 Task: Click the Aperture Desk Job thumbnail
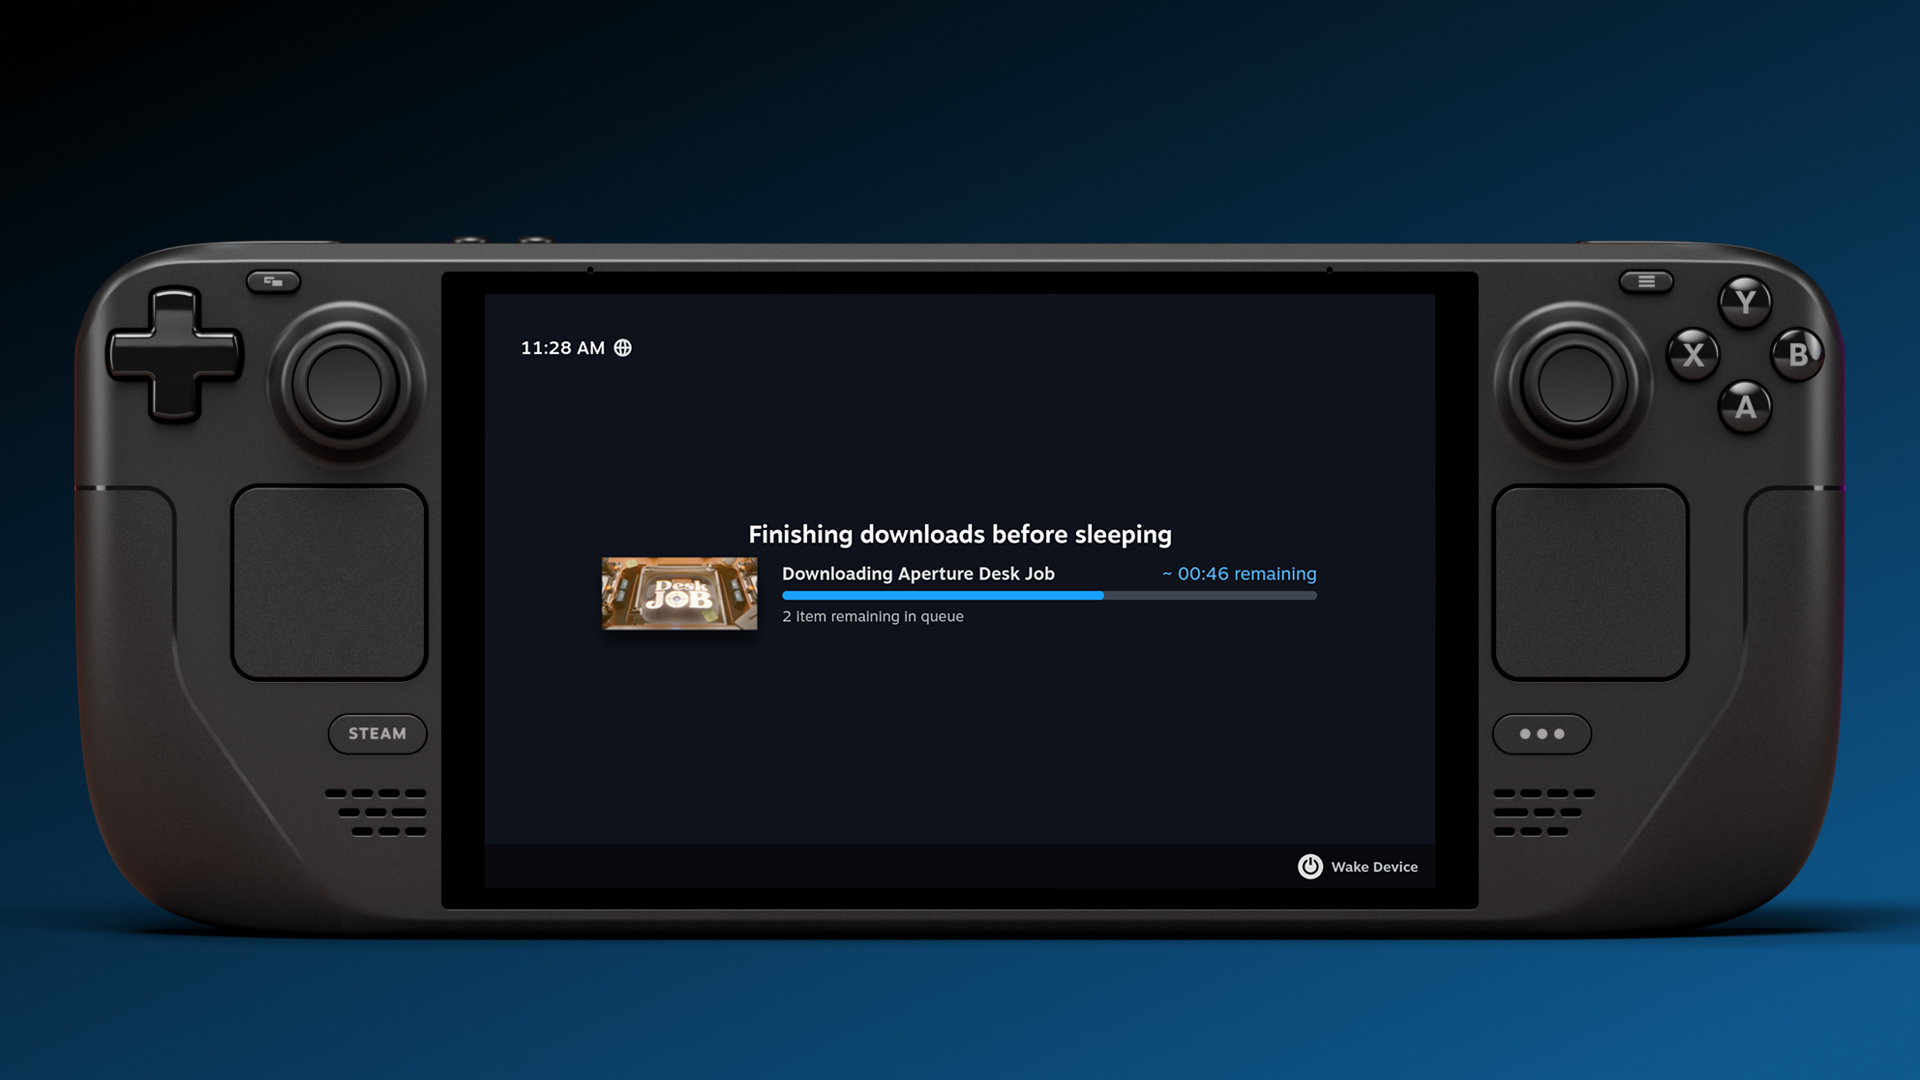click(x=679, y=594)
